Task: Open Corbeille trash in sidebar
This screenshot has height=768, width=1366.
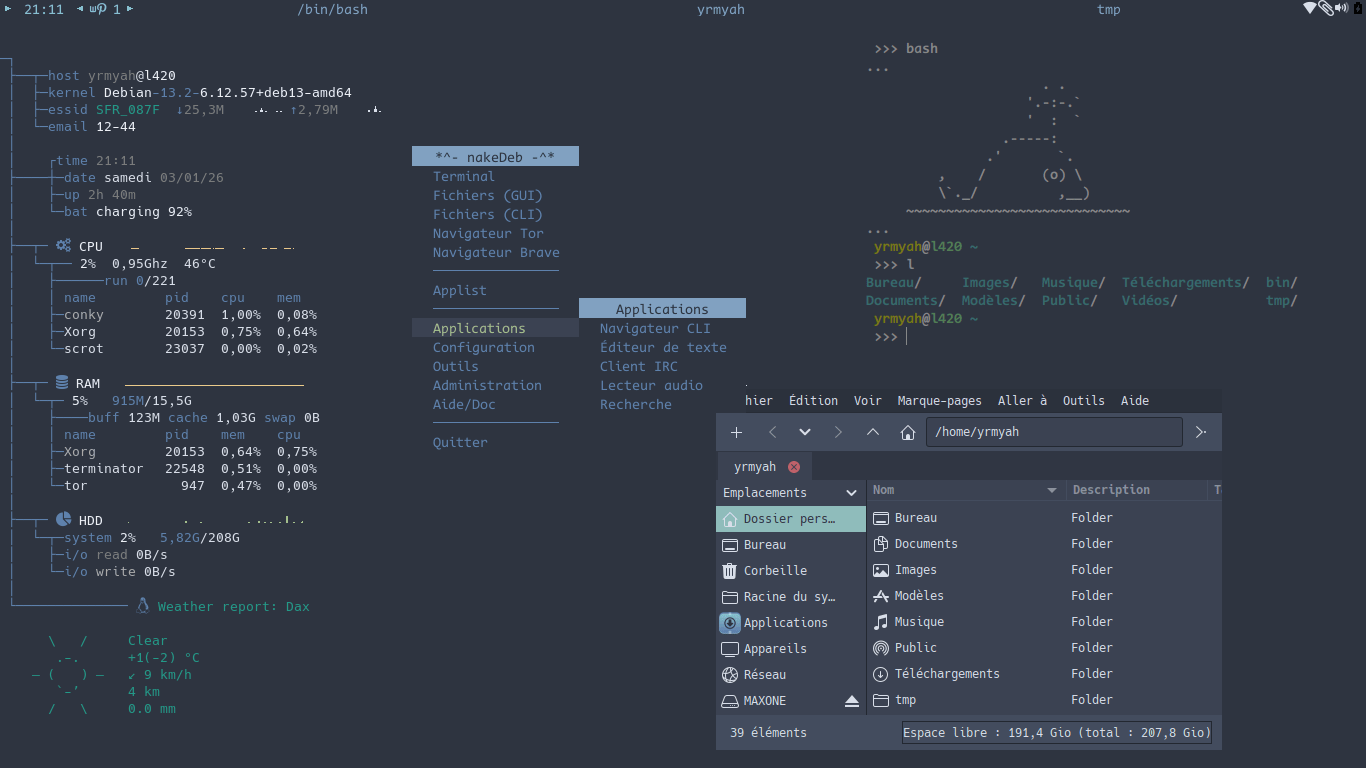Action: [775, 571]
